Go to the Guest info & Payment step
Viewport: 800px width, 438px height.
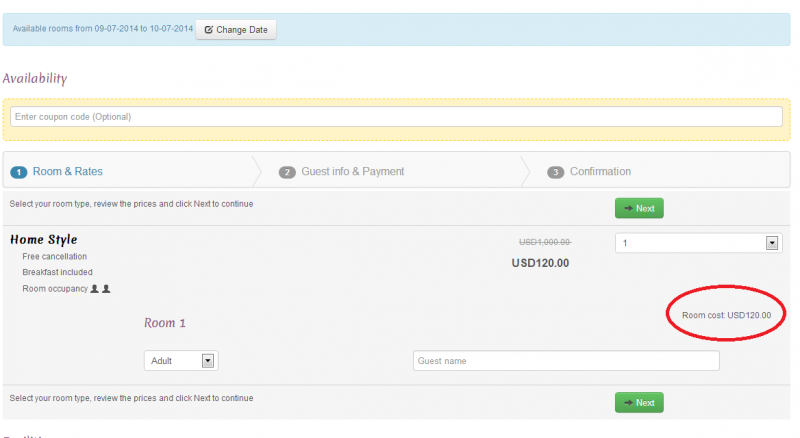pyautogui.click(x=354, y=172)
